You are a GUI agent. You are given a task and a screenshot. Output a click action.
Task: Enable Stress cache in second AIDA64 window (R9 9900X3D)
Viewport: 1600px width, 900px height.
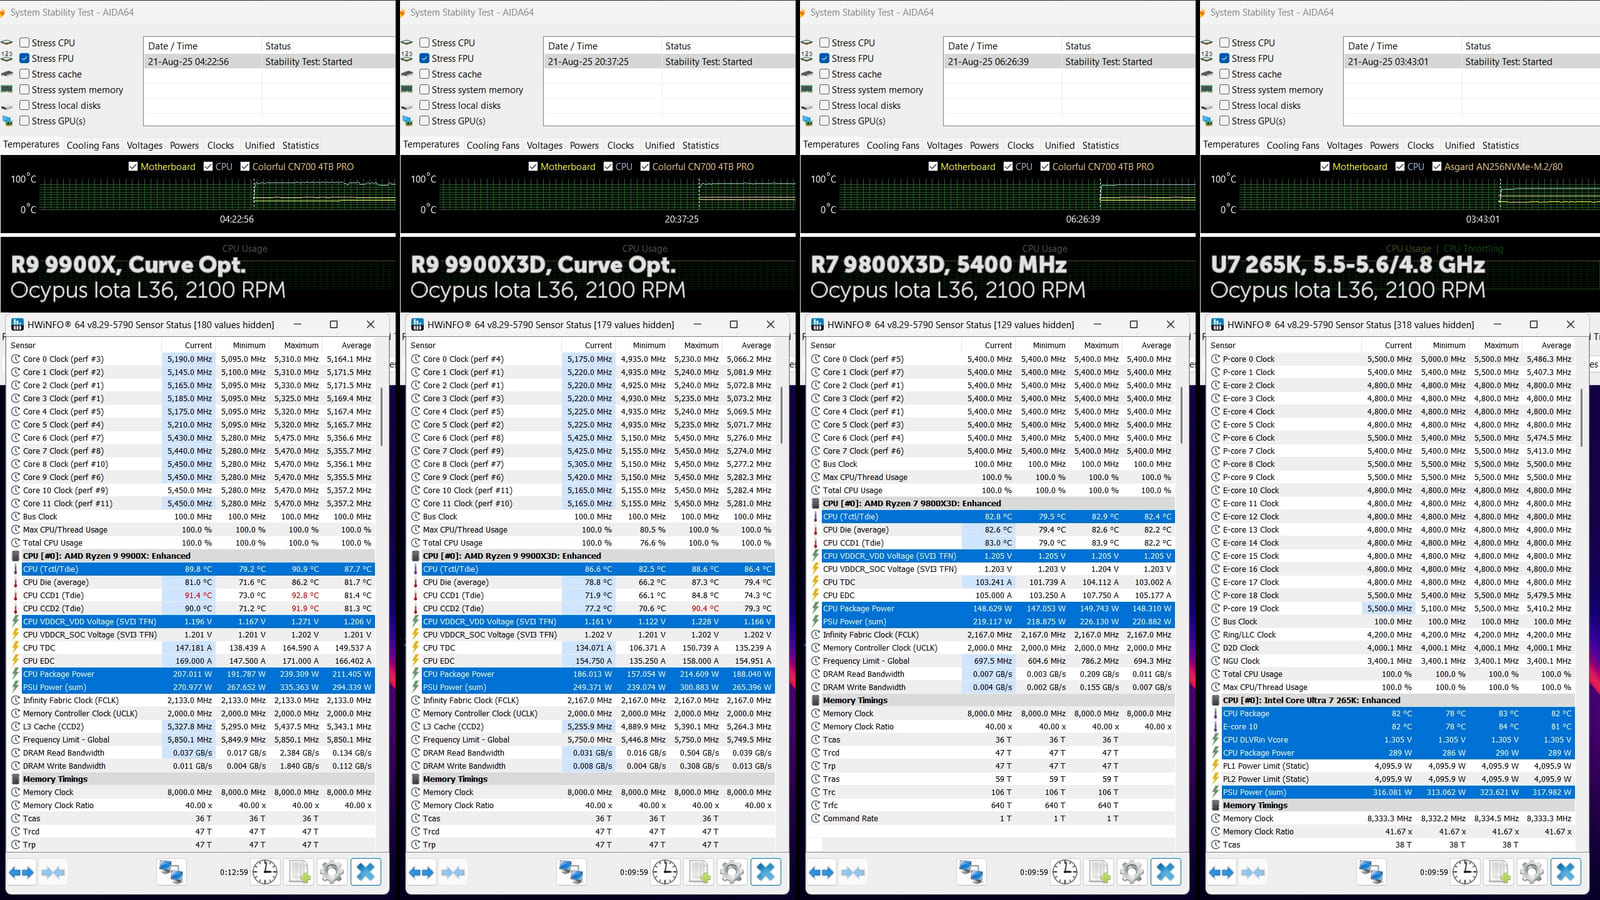424,74
